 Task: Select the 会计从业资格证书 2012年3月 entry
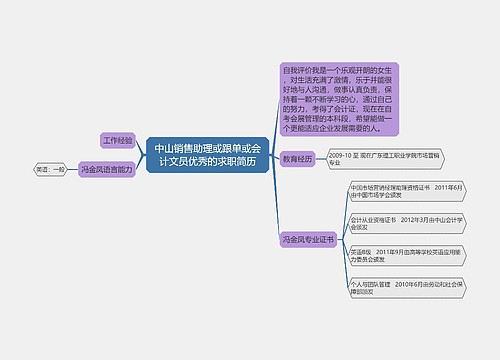[x=407, y=224]
